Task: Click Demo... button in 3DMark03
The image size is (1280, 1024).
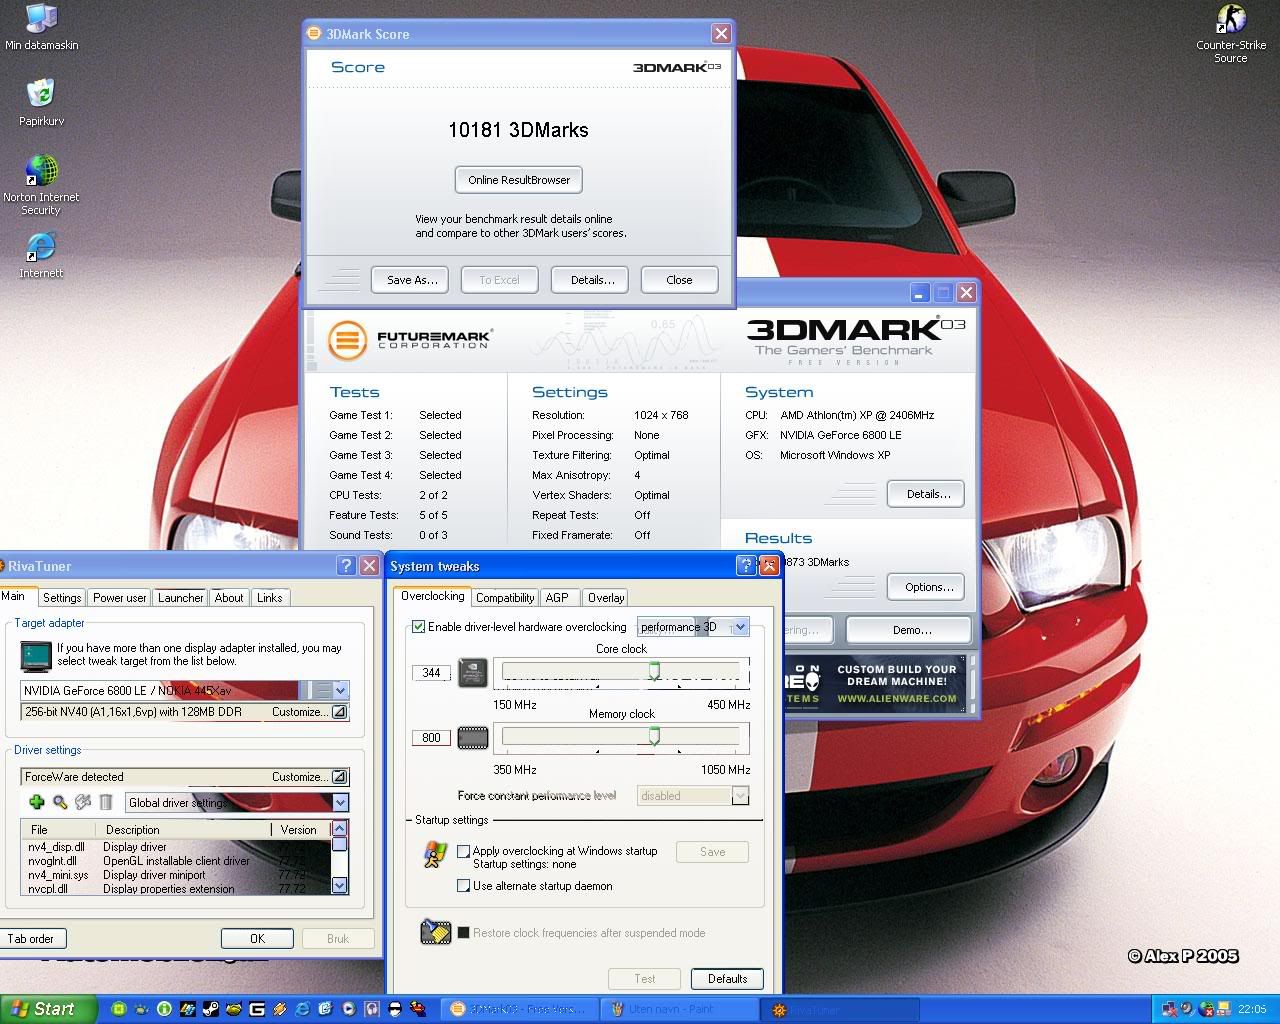Action: [x=909, y=630]
